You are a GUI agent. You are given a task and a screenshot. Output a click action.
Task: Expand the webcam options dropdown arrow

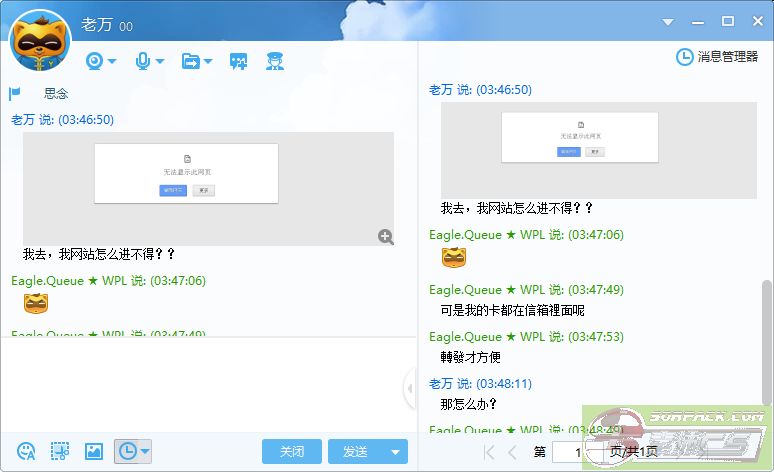[x=112, y=61]
